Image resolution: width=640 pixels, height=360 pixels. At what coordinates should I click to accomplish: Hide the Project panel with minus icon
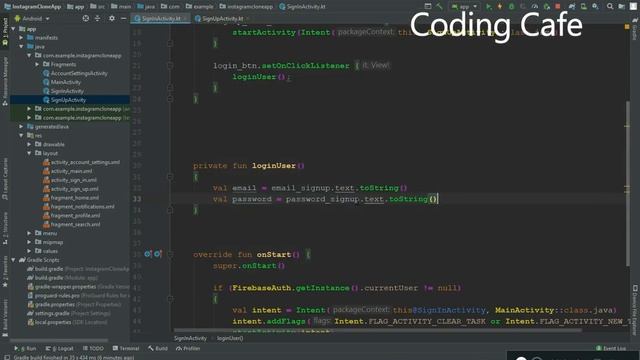(x=124, y=19)
